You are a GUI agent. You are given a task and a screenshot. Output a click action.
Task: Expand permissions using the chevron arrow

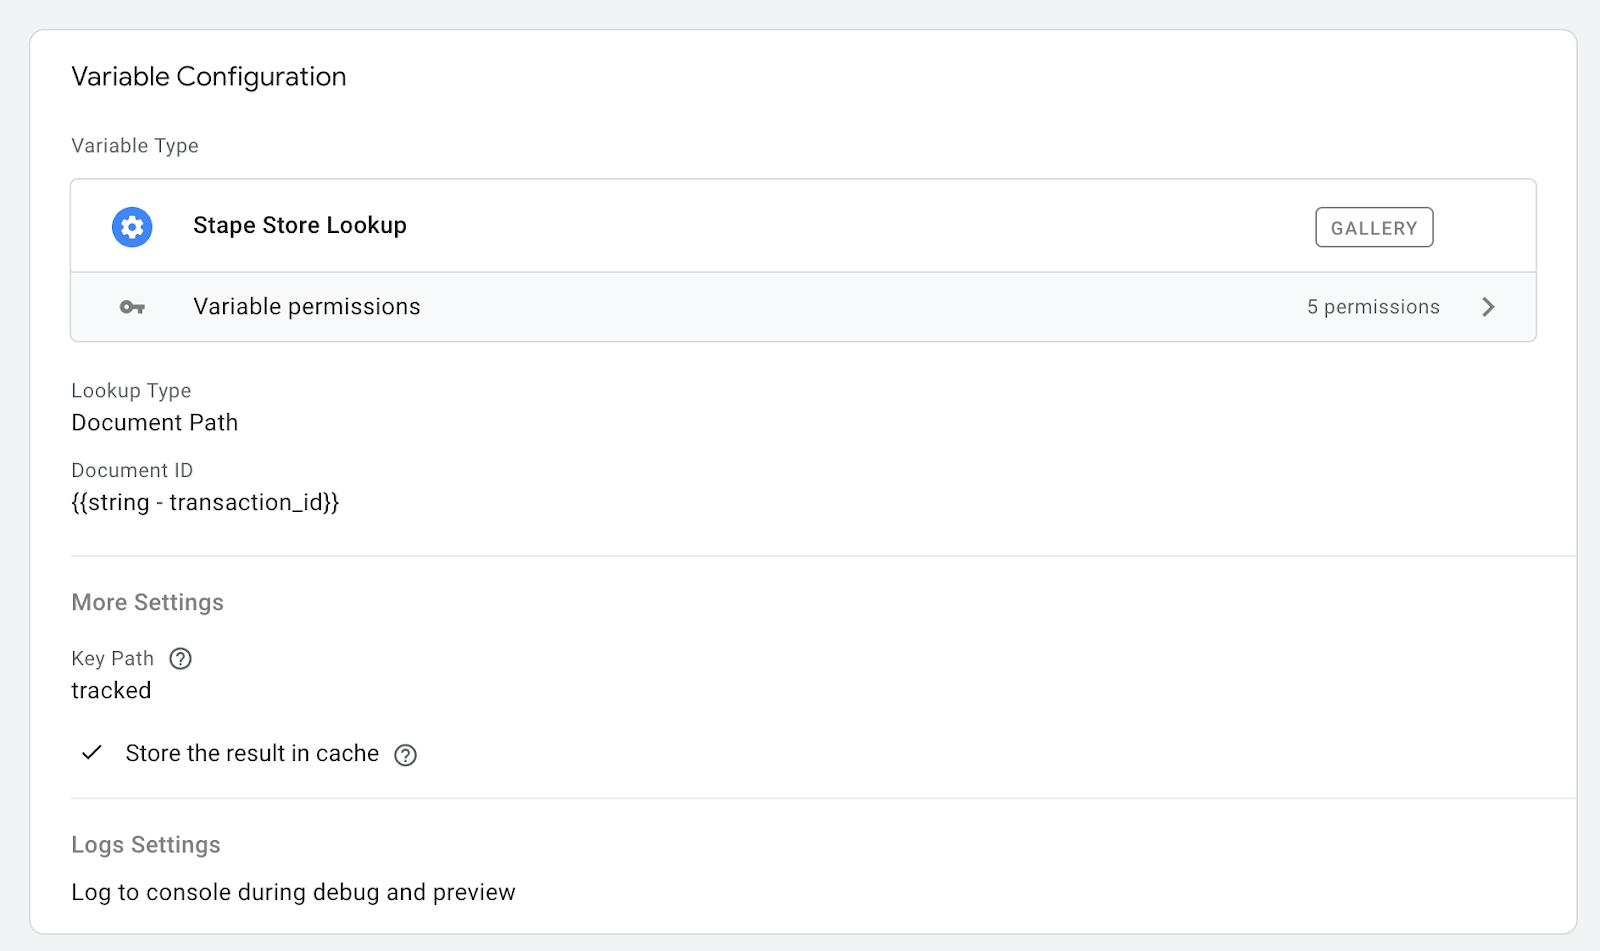click(1488, 307)
